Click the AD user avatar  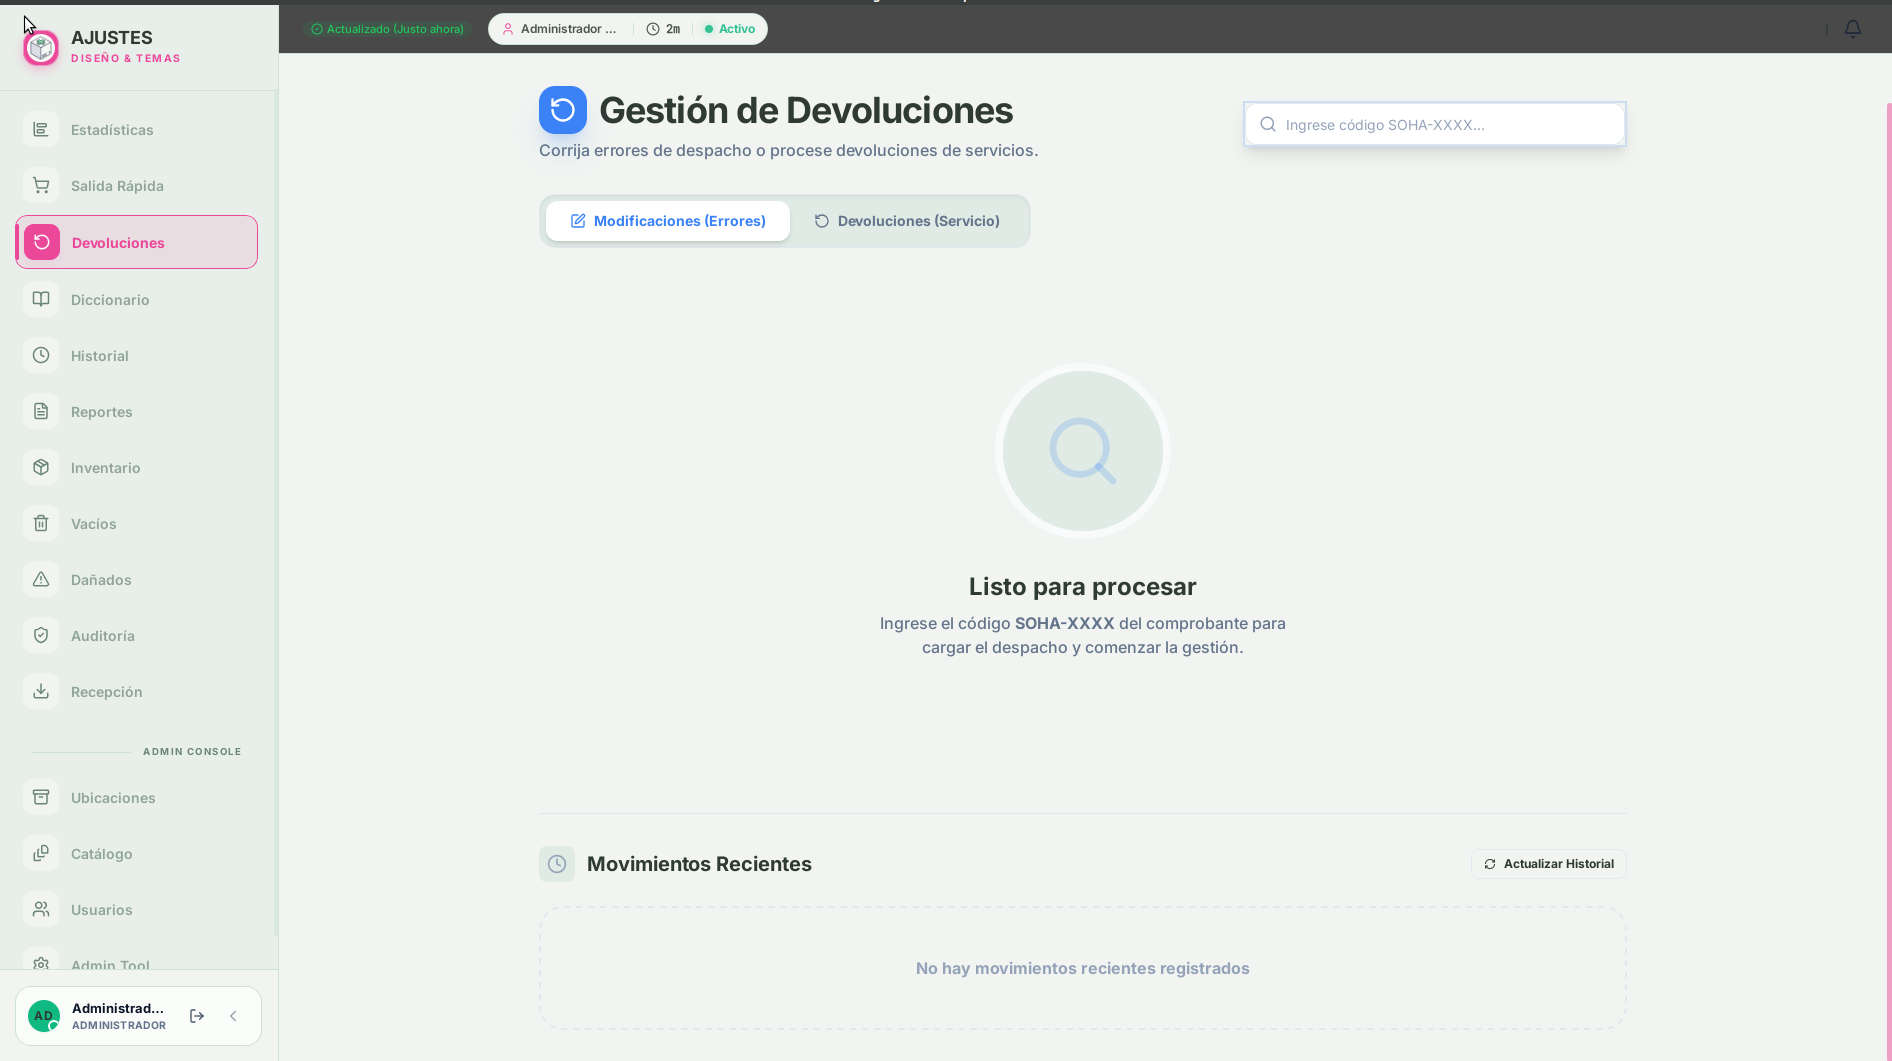click(x=44, y=1016)
